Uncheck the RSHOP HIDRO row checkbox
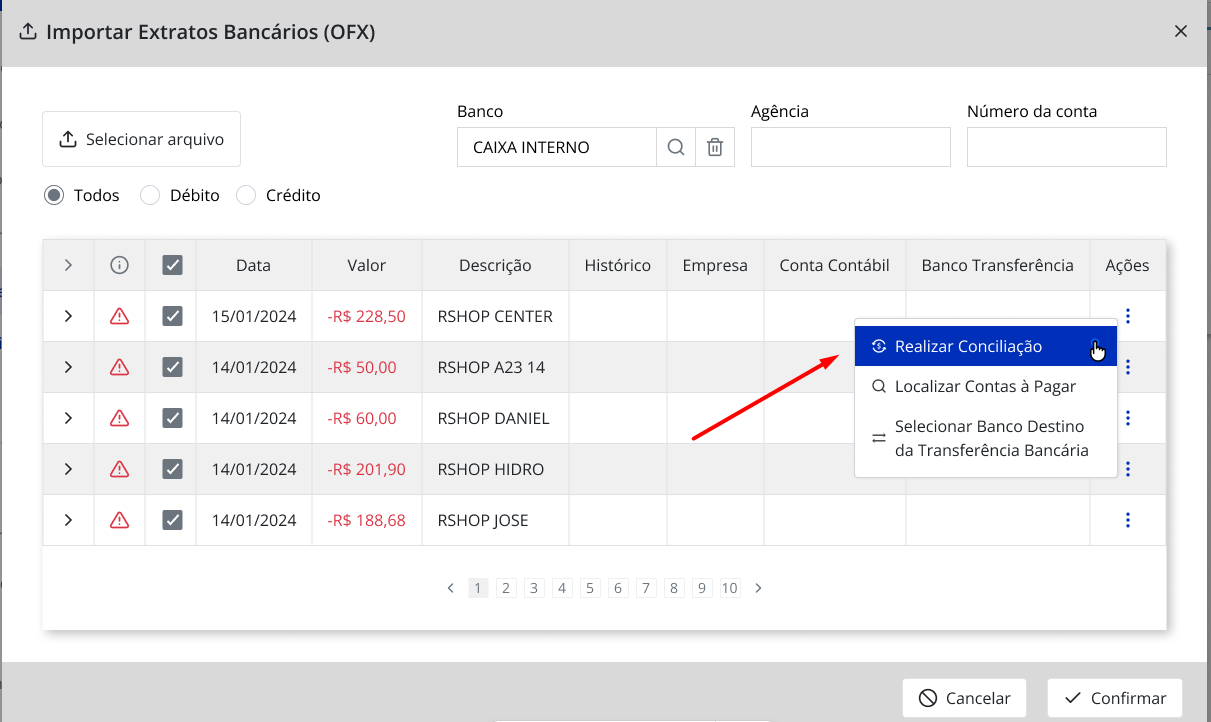The width and height of the screenshot is (1211, 722). tap(172, 469)
